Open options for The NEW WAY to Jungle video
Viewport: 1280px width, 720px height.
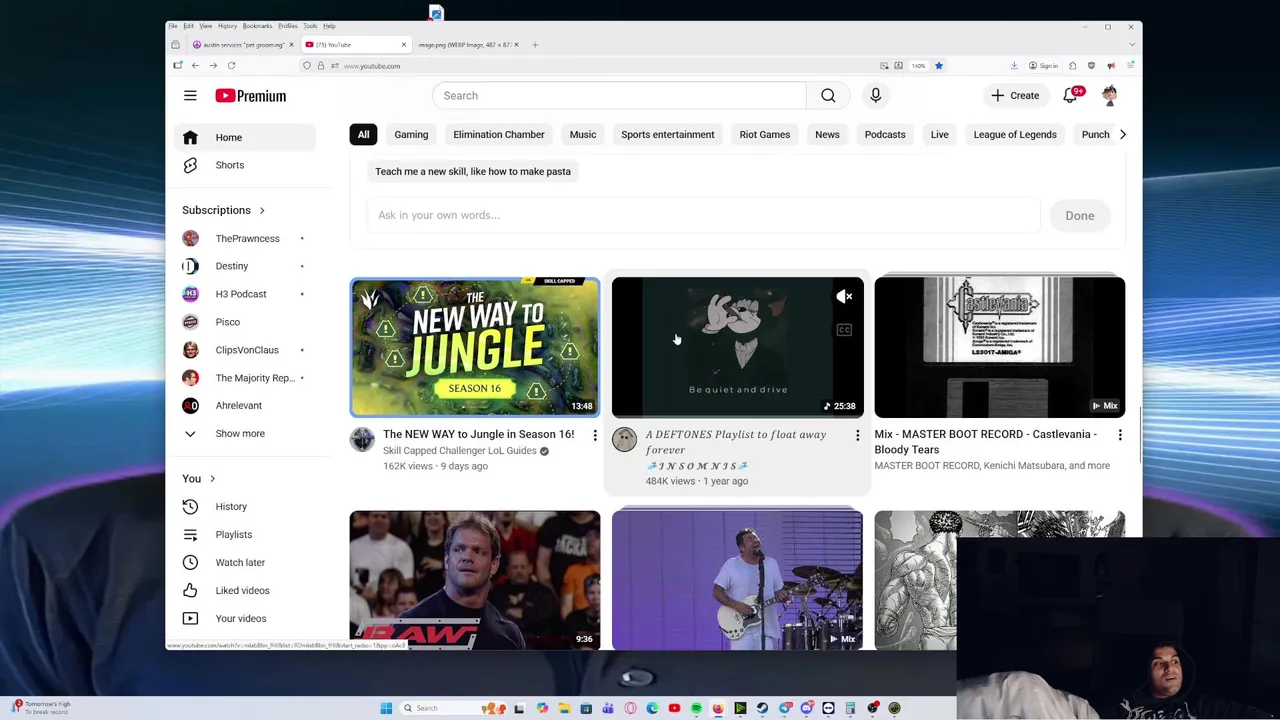pyautogui.click(x=595, y=435)
